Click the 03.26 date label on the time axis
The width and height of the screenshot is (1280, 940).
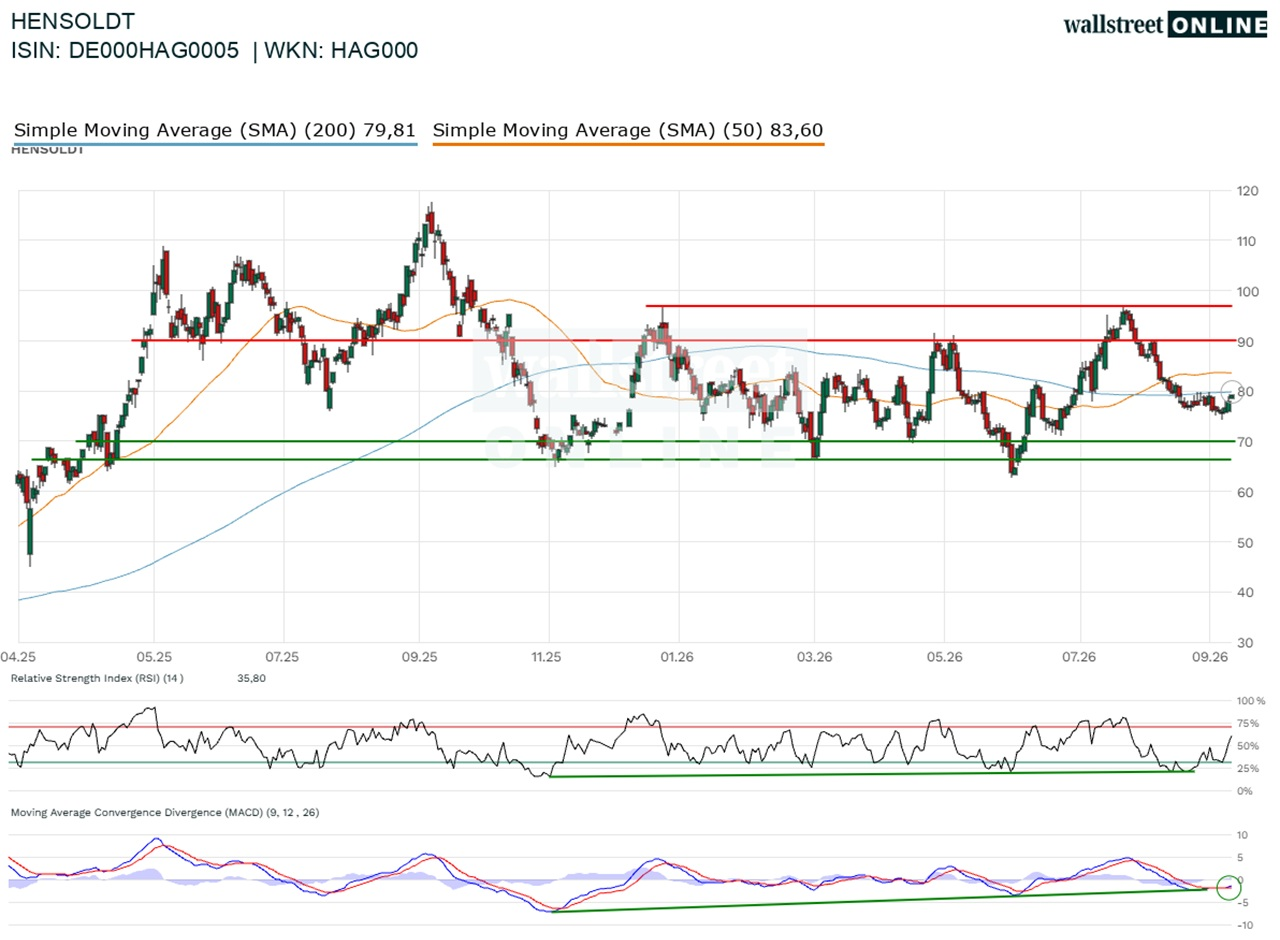[x=814, y=657]
